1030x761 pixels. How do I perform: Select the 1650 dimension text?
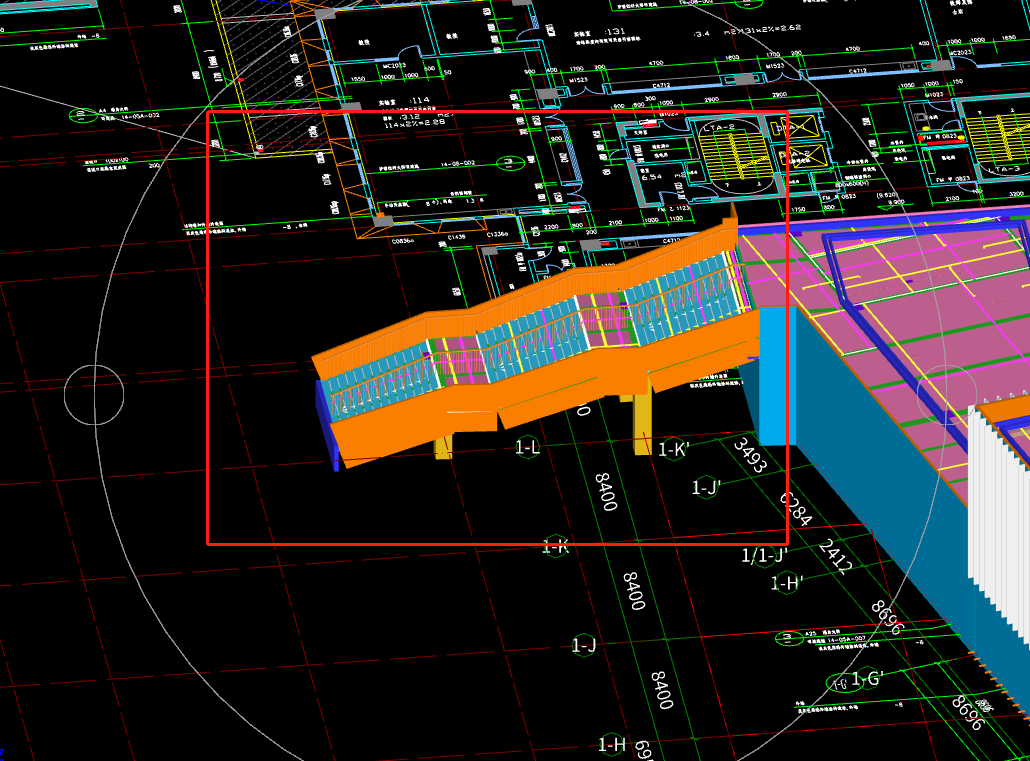pos(1009,39)
